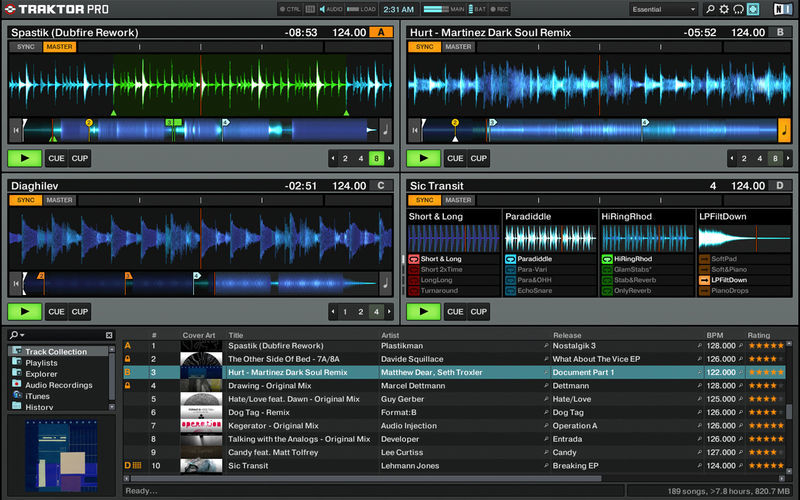Toggle the 8-beat loop on Deck A
800x500 pixels.
pos(377,159)
